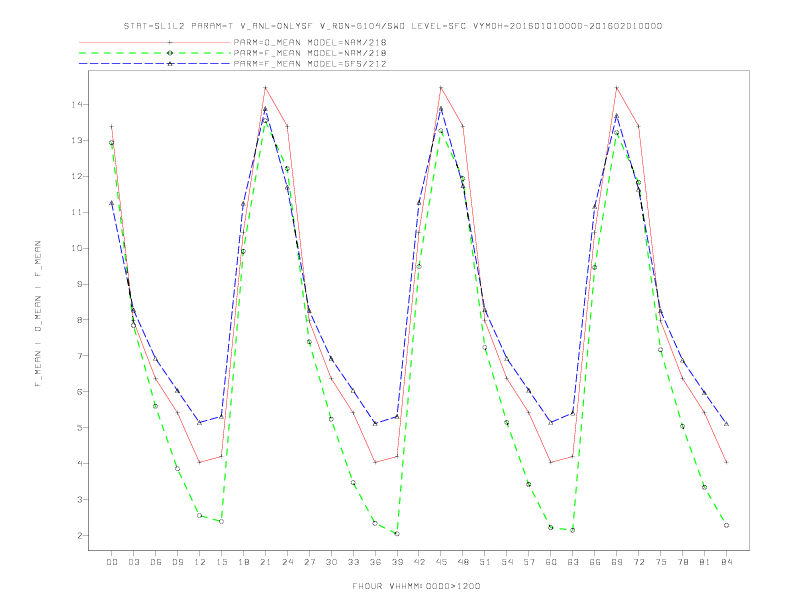Click the blue triangle data point at hour 84
The image size is (792, 612).
(726, 424)
